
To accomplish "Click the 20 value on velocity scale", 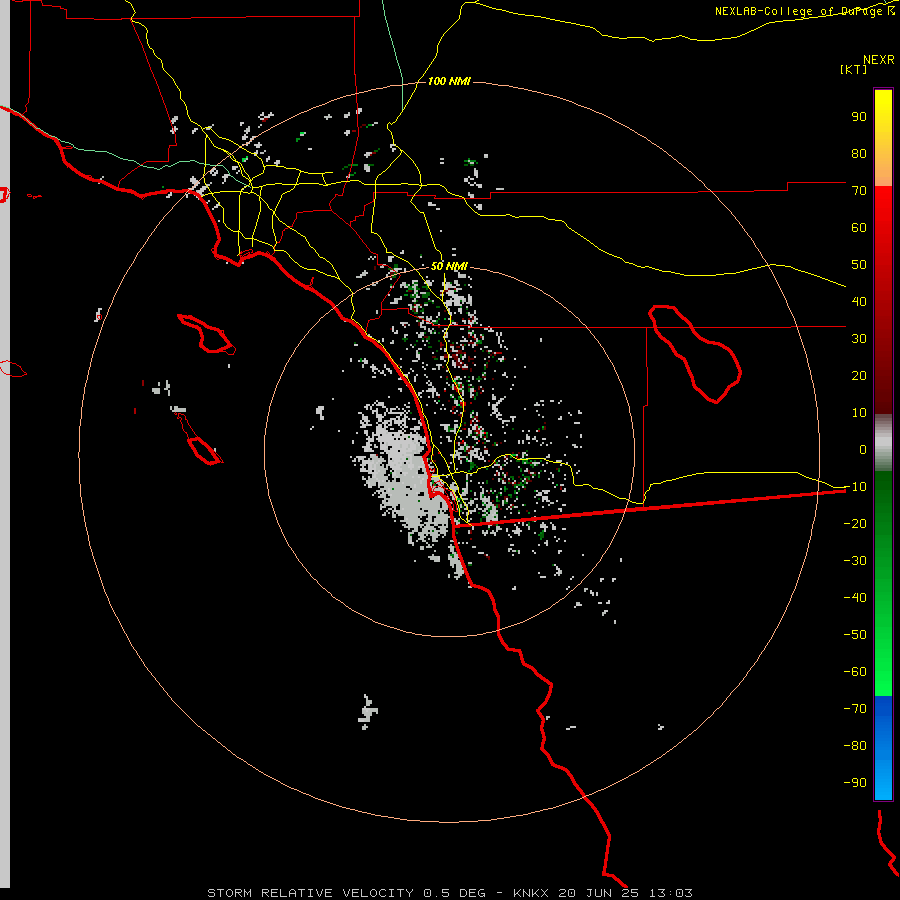I will (x=859, y=375).
